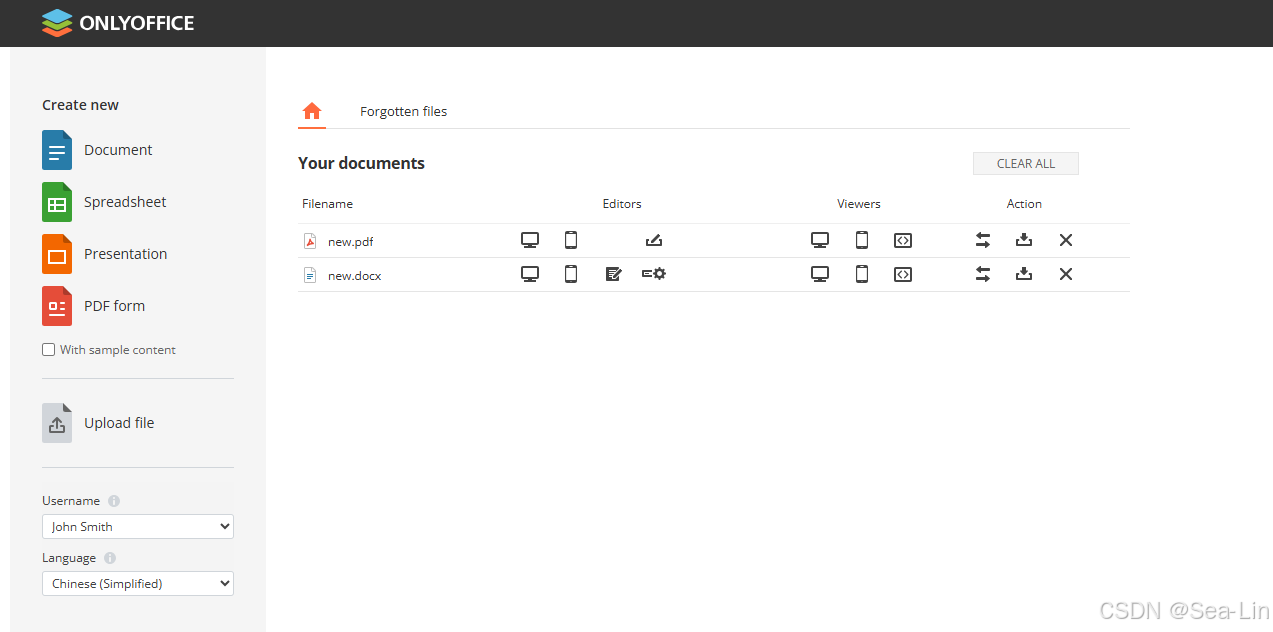Open the Username selection dropdown
The height and width of the screenshot is (632, 1273).
click(x=137, y=526)
